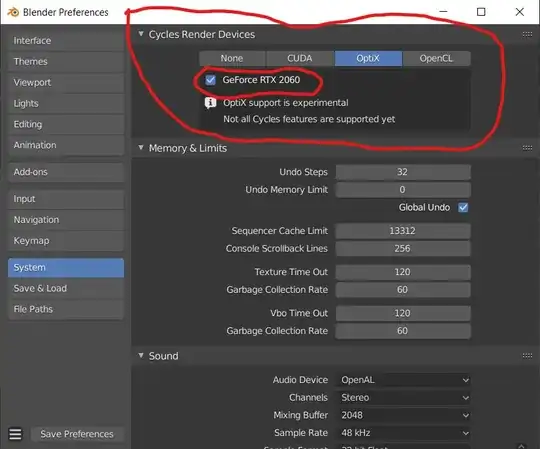This screenshot has width=540, height=449.
Task: Click the Vbo Time Out field
Action: 403,313
